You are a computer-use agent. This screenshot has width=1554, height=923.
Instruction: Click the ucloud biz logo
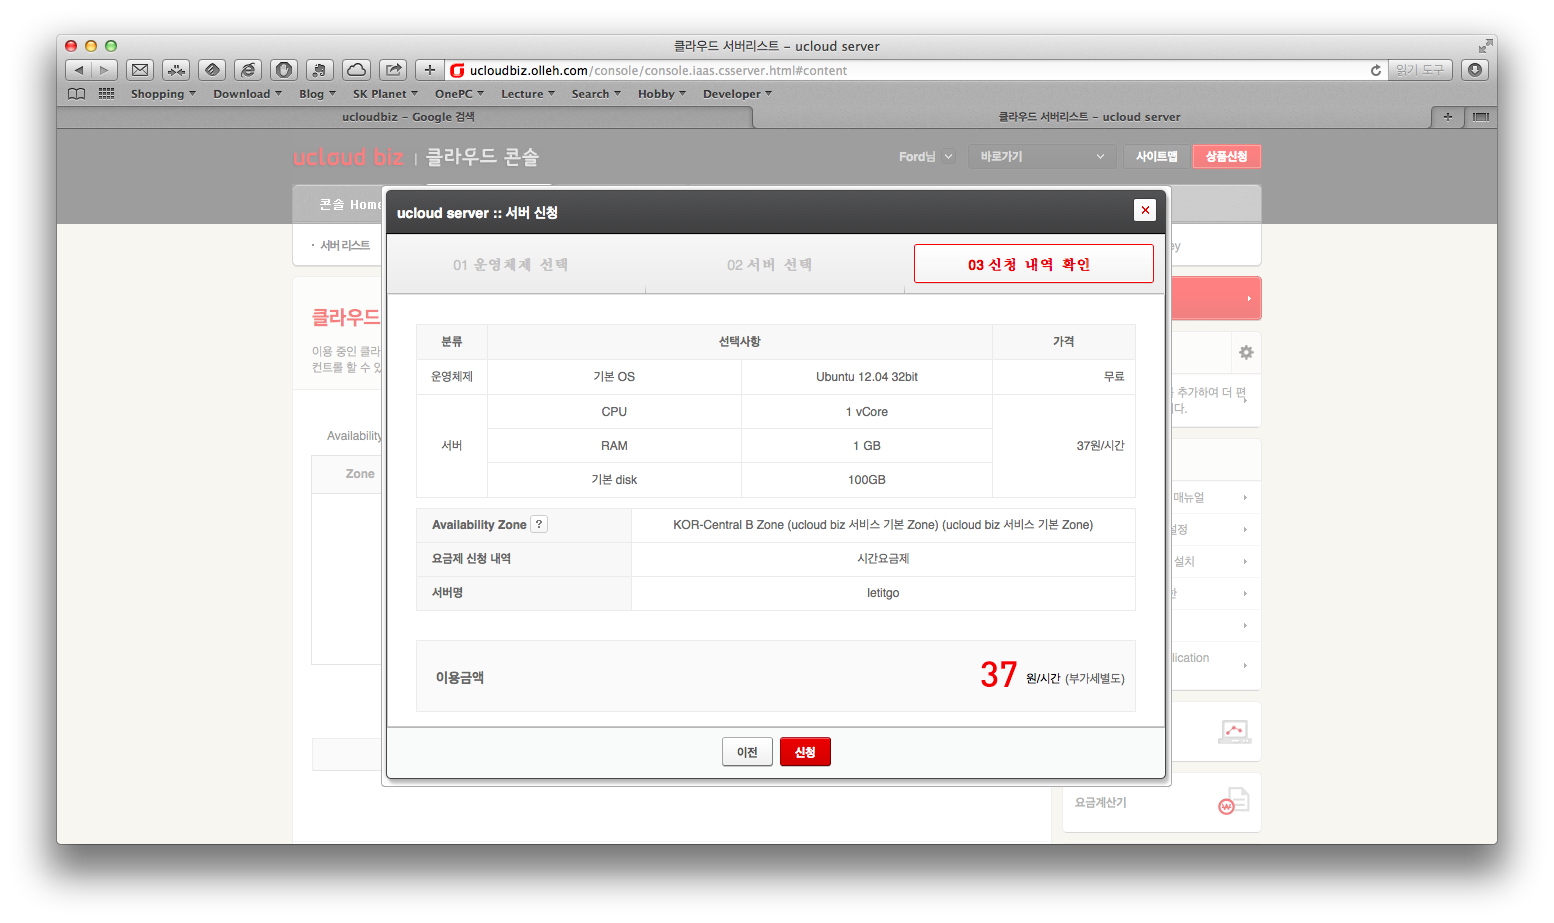[x=348, y=157]
